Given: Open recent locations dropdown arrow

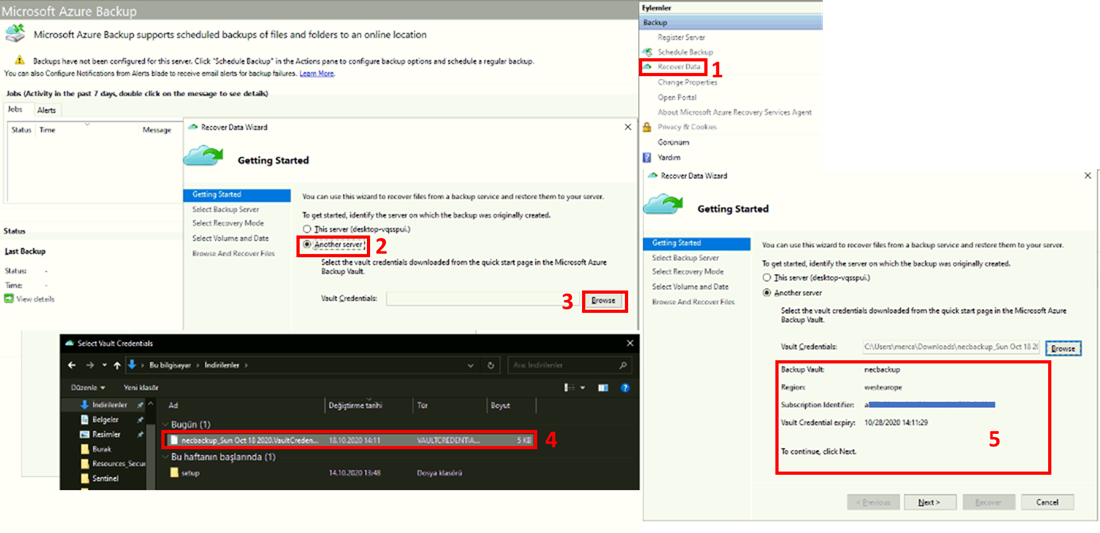Looking at the screenshot, I should coord(104,365).
